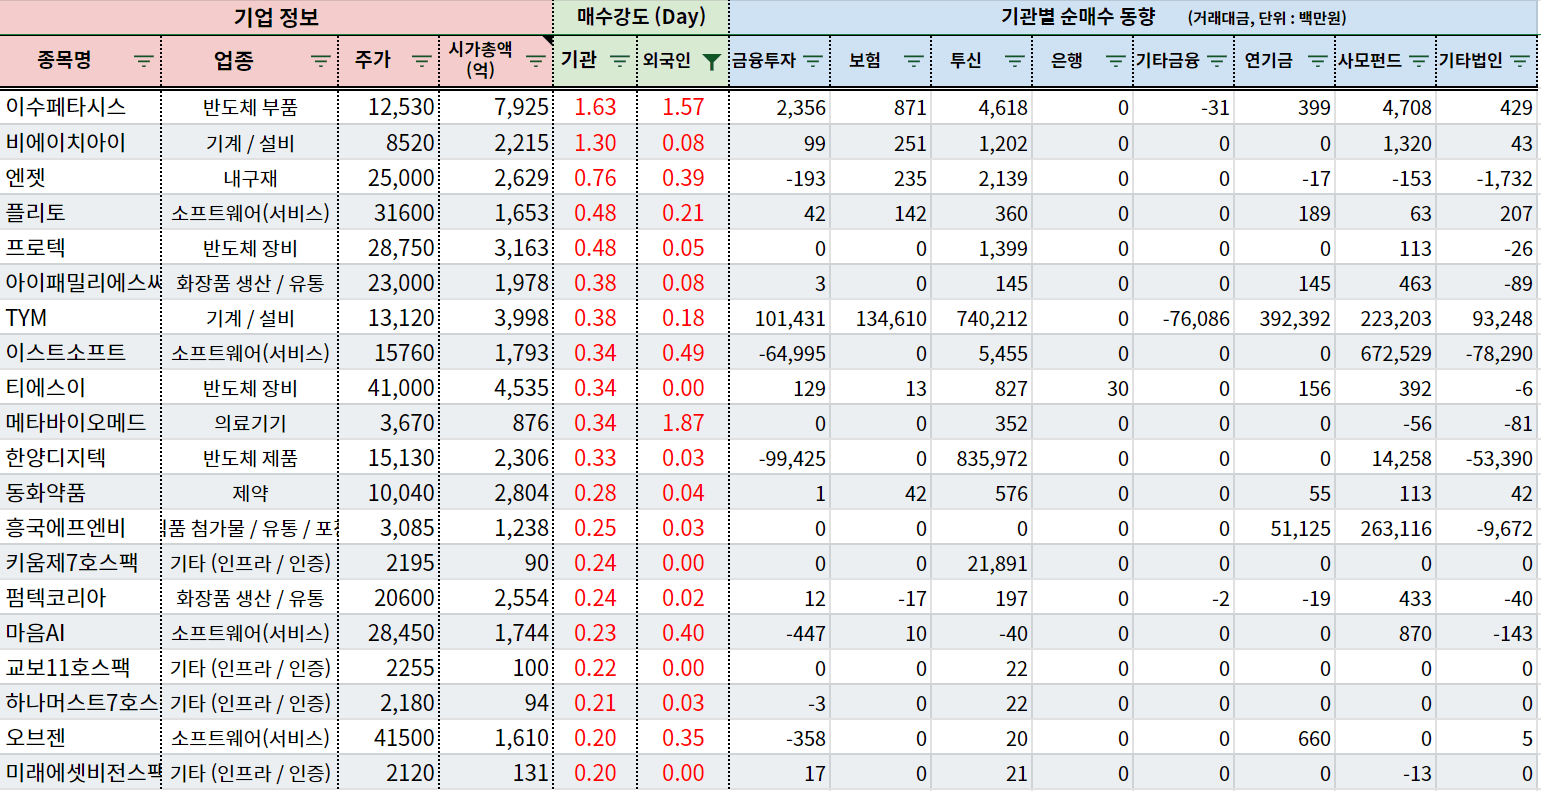Viewport: 1541px width, 791px height.
Task: Click the 사모펀드 value 672,529
Action: [1385, 352]
